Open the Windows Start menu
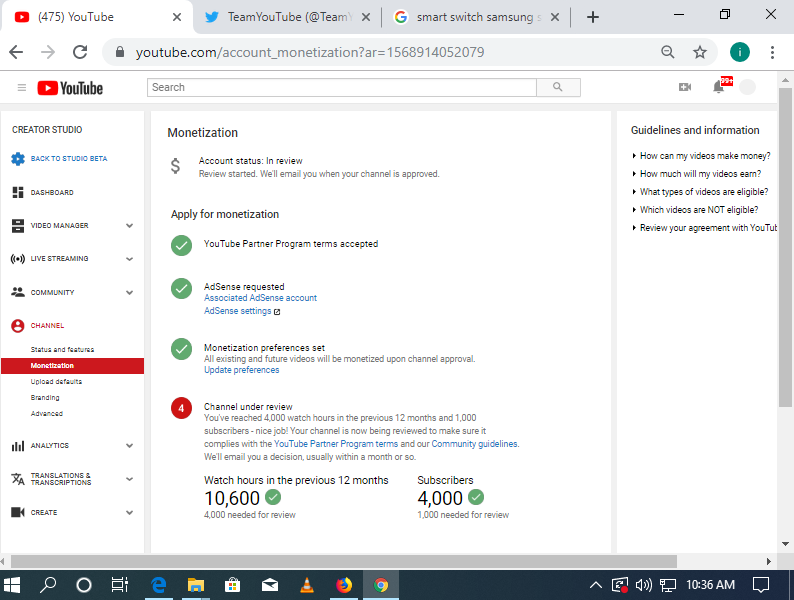This screenshot has height=600, width=794. 11,585
